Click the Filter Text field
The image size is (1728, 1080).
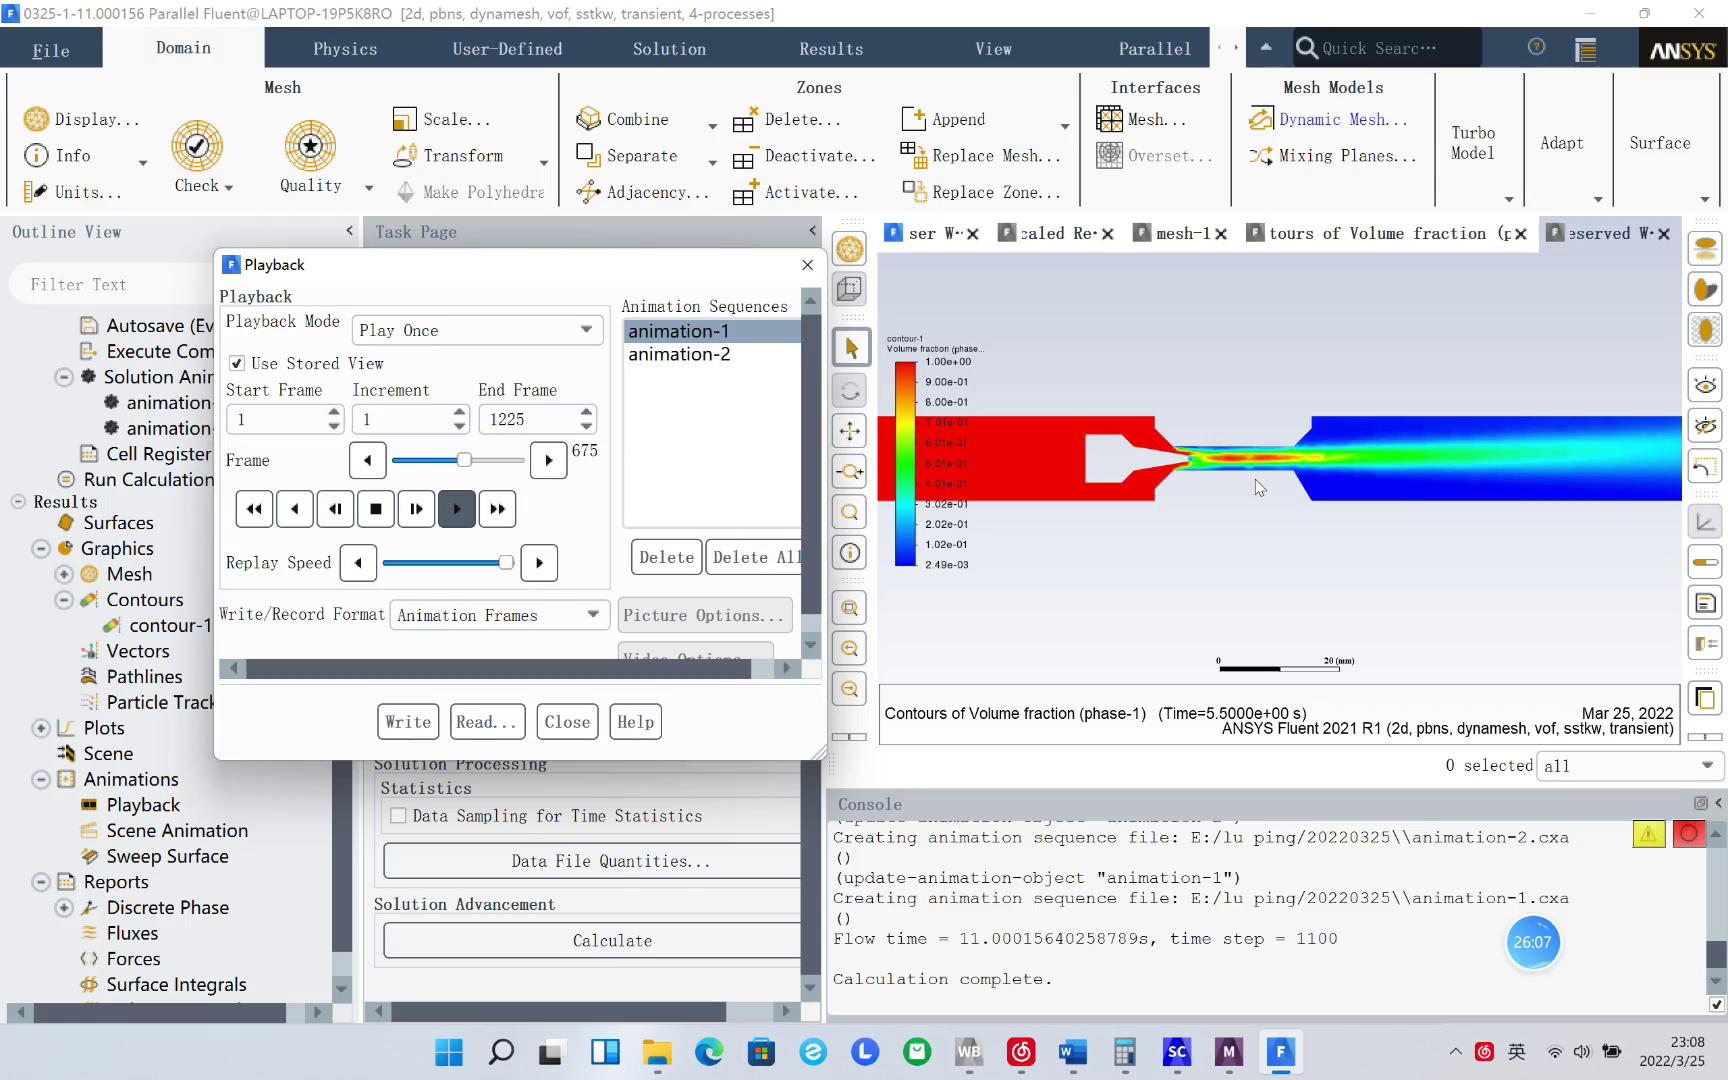[x=110, y=285]
